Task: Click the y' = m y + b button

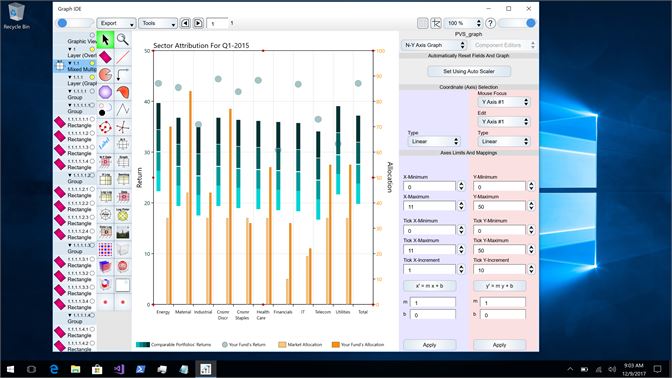Action: [x=499, y=286]
